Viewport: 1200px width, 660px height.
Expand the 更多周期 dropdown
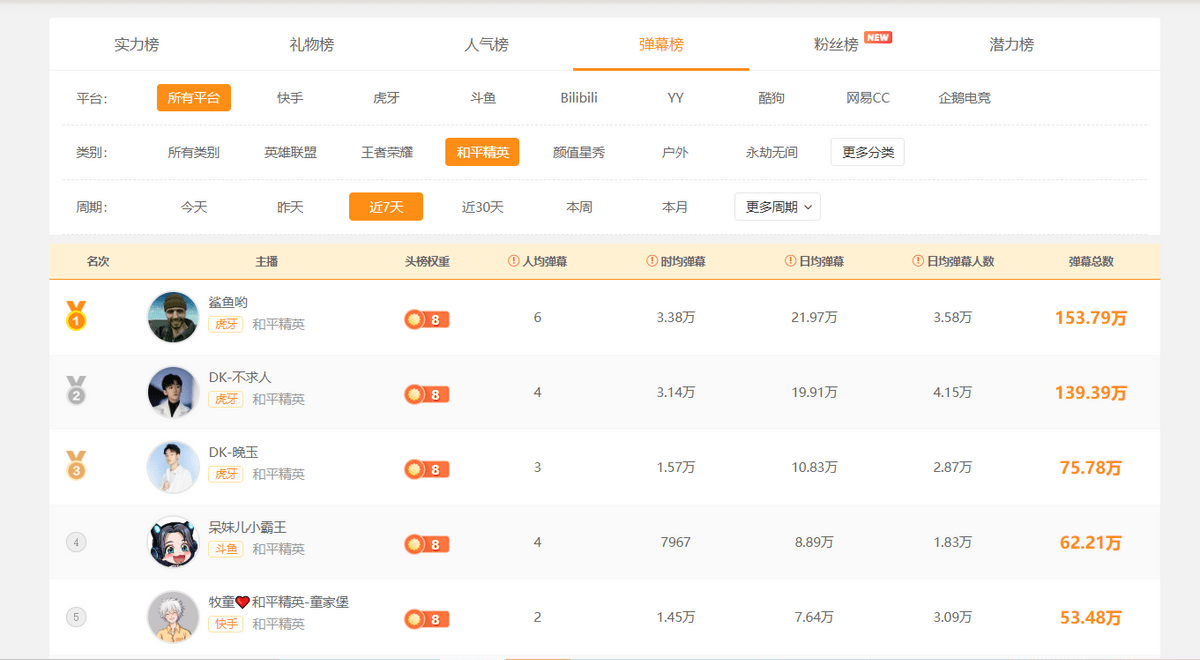(777, 207)
